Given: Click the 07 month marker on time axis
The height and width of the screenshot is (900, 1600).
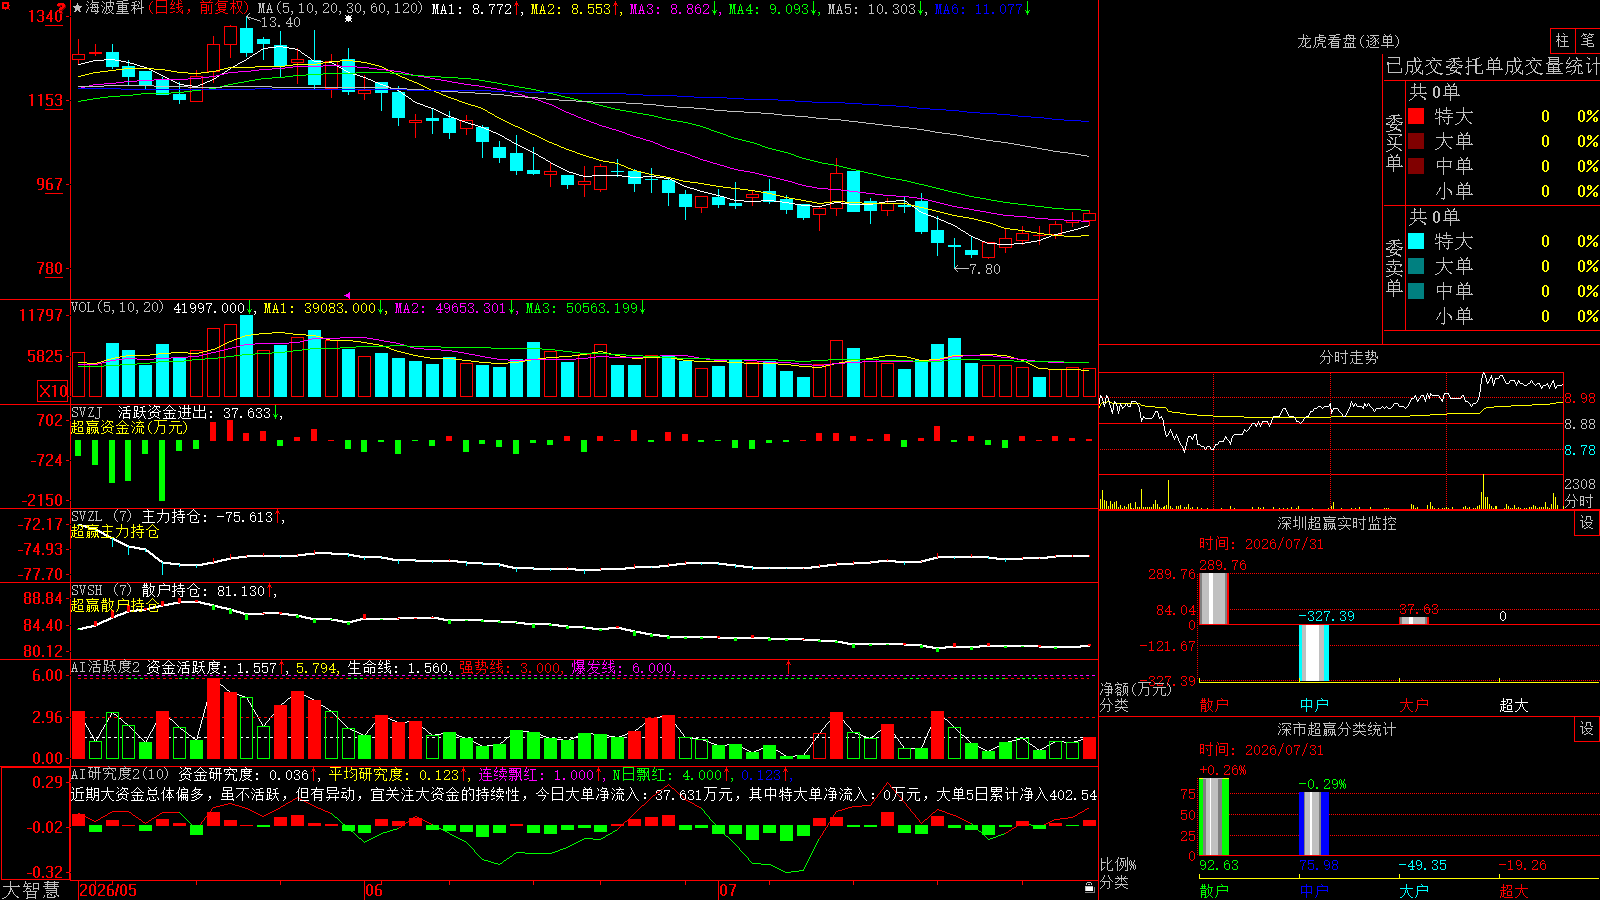Looking at the screenshot, I should click(x=728, y=890).
